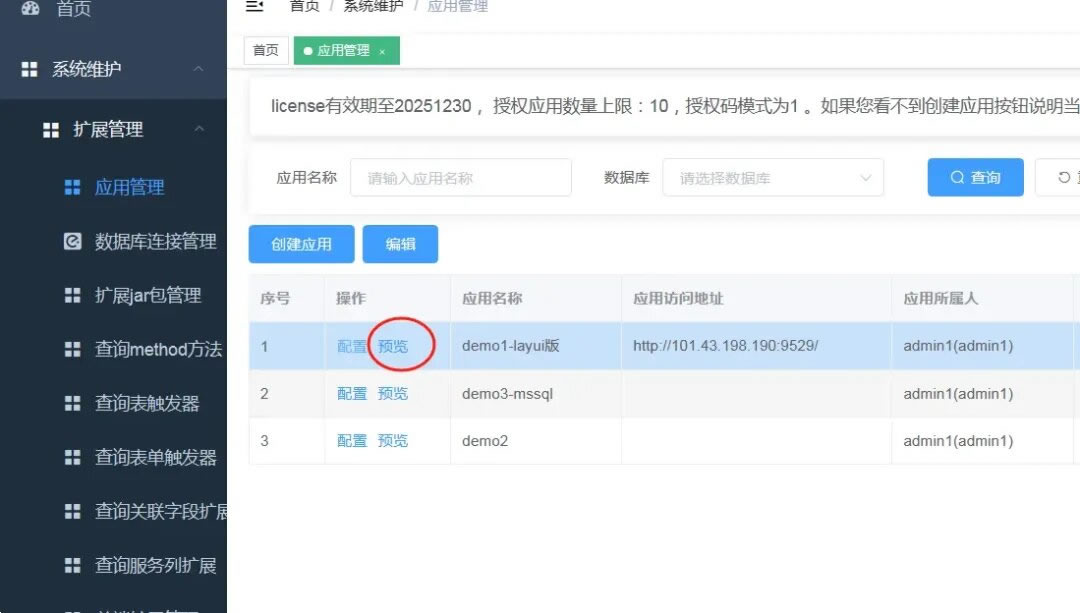Collapse the 扩展管理 submenu chevron
Image resolution: width=1080 pixels, height=613 pixels.
pos(198,129)
